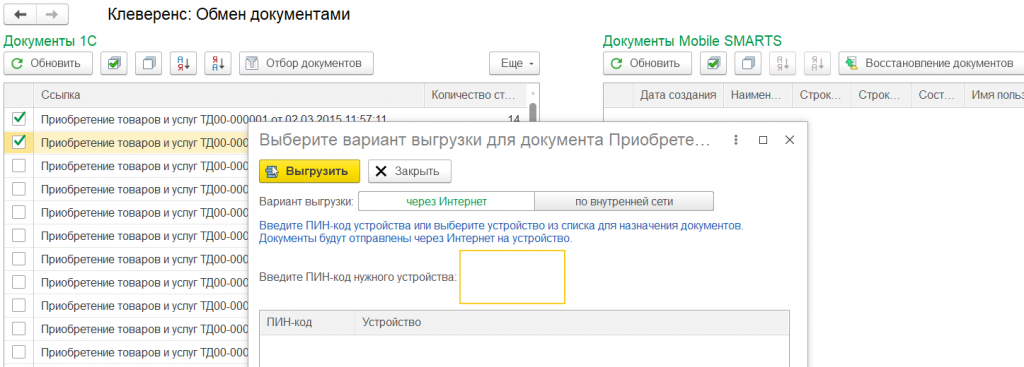Open Отбор документов filter
This screenshot has width=1024, height=367.
306,63
